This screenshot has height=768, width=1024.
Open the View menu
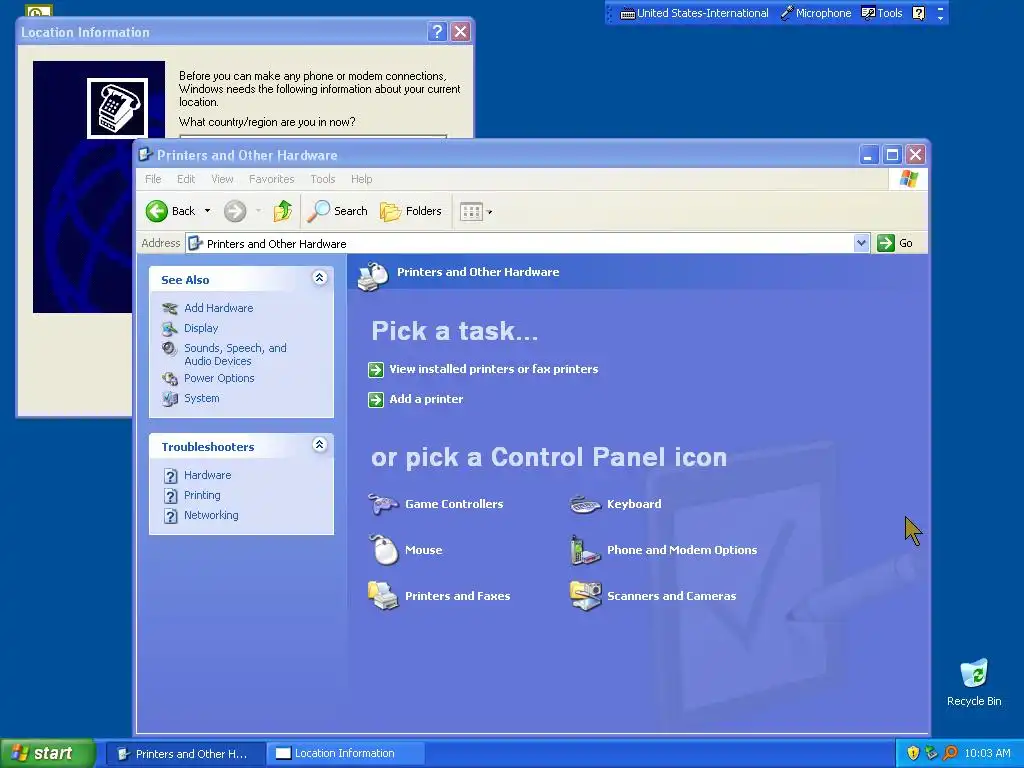[222, 179]
